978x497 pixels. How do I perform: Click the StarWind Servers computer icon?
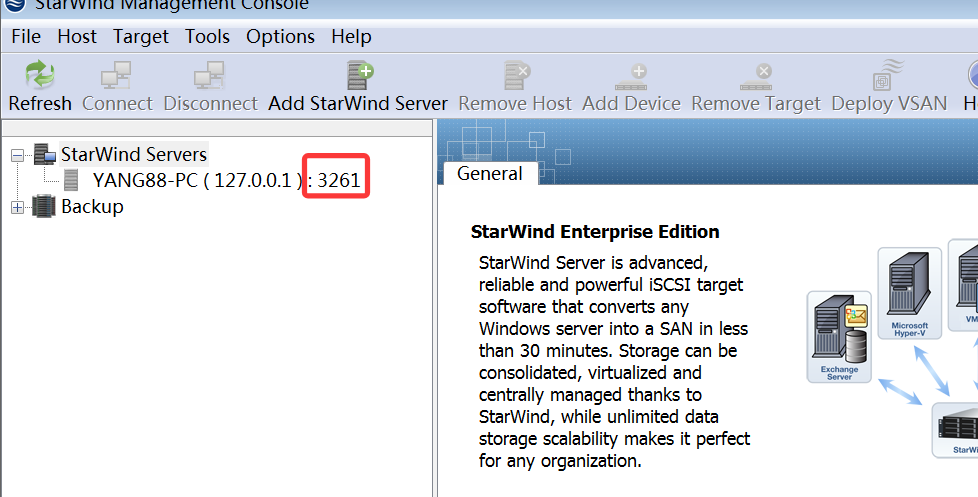point(45,154)
